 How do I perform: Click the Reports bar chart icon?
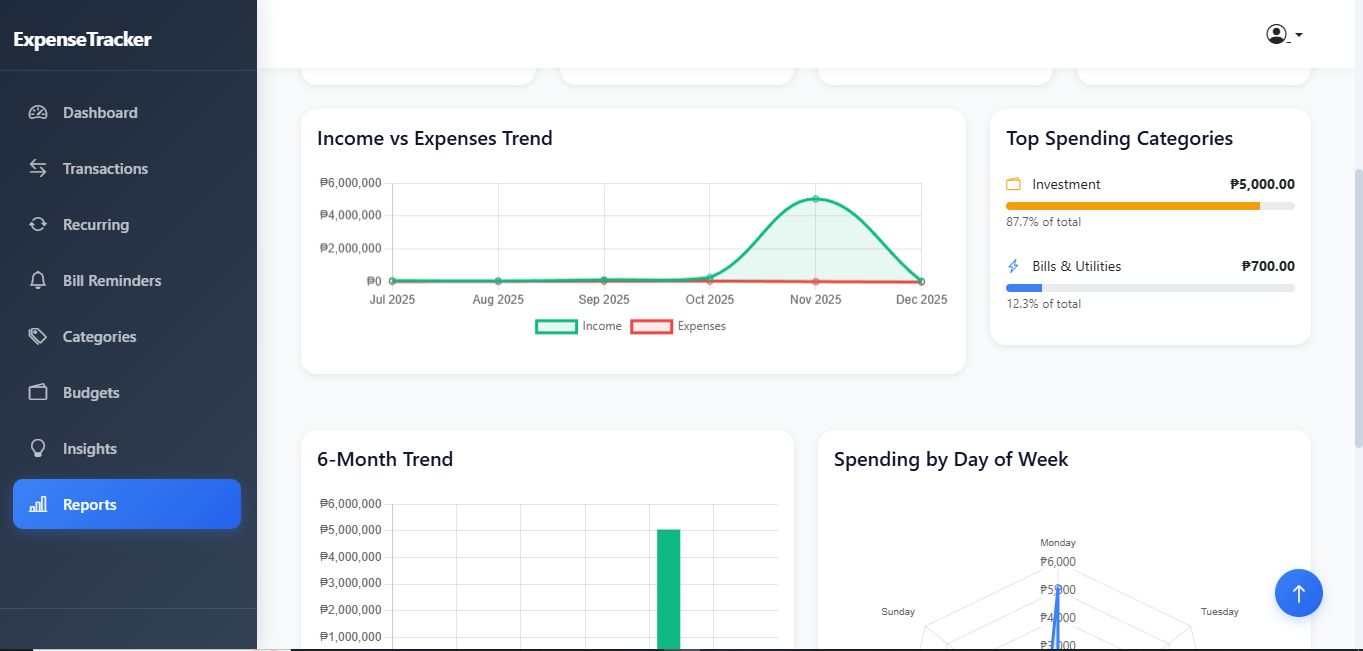point(38,505)
